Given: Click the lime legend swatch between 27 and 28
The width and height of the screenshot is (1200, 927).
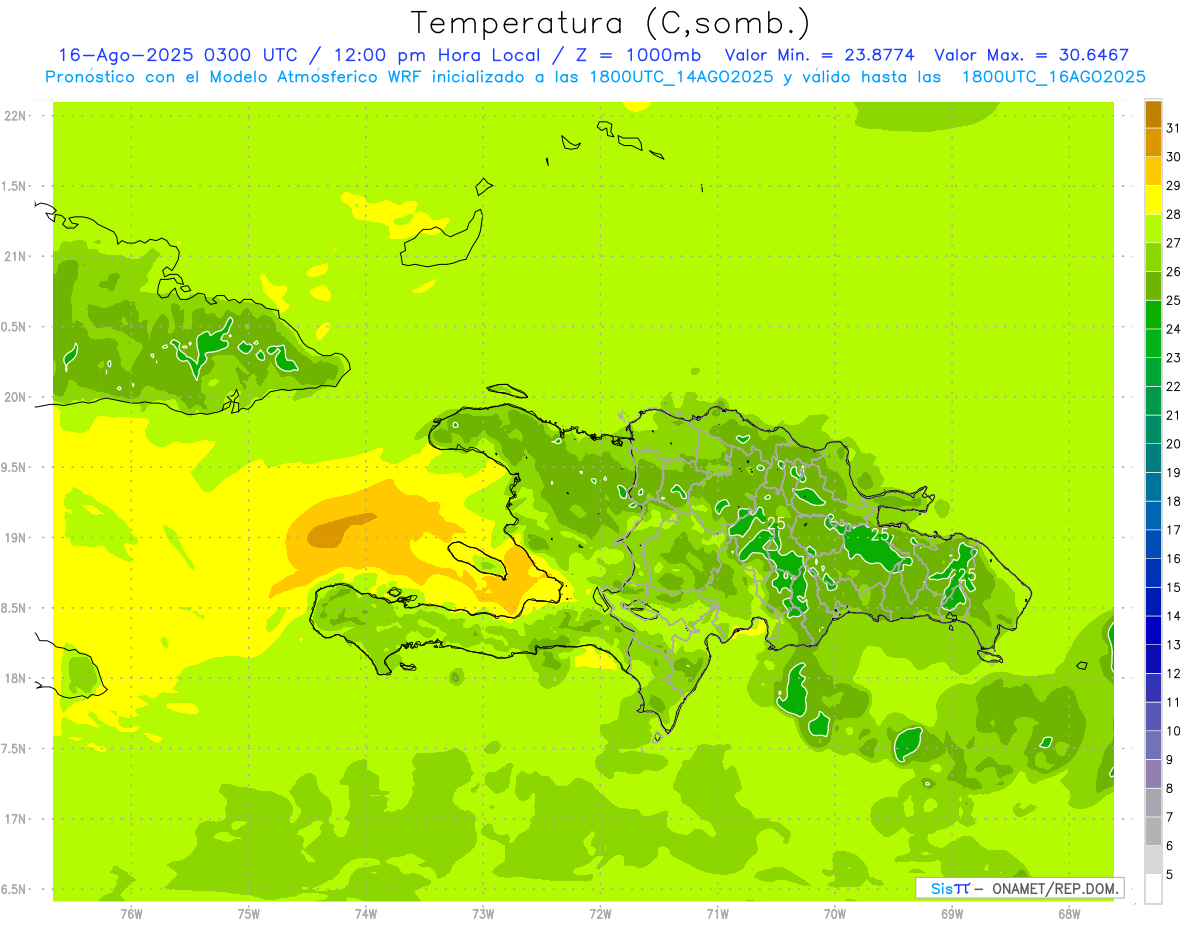Looking at the screenshot, I should tap(1153, 228).
